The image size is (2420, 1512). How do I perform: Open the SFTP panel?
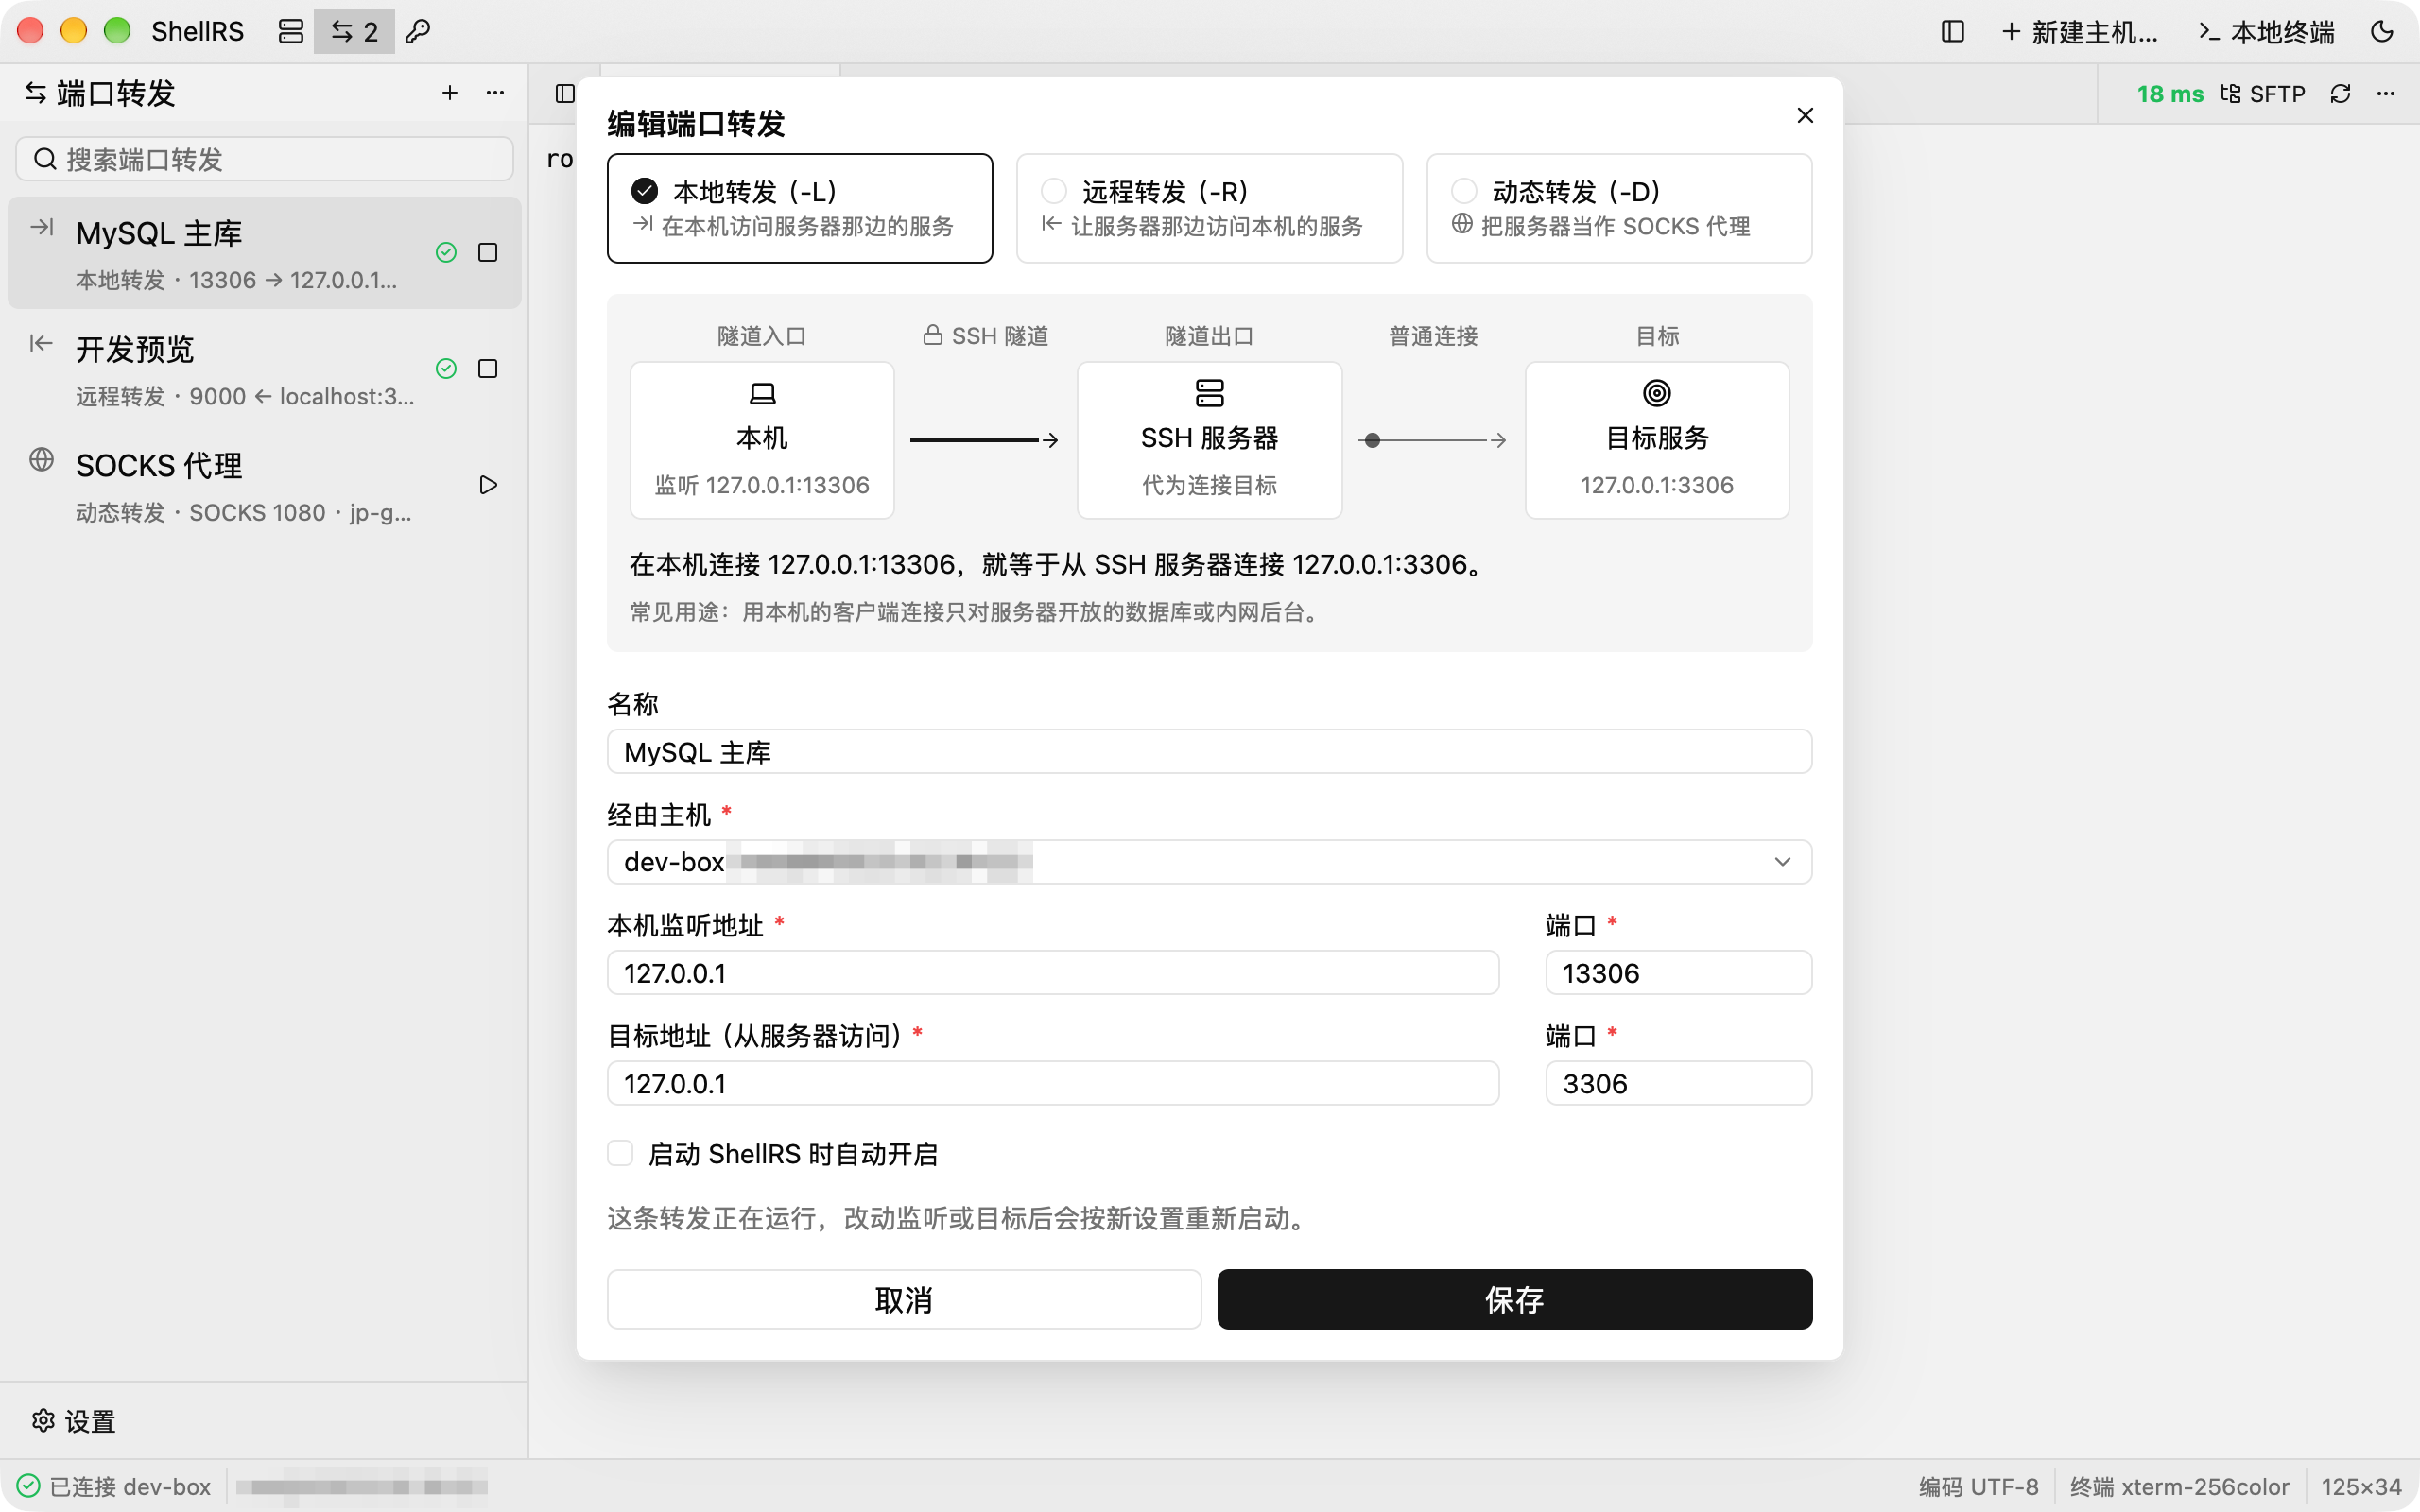[x=2263, y=94]
